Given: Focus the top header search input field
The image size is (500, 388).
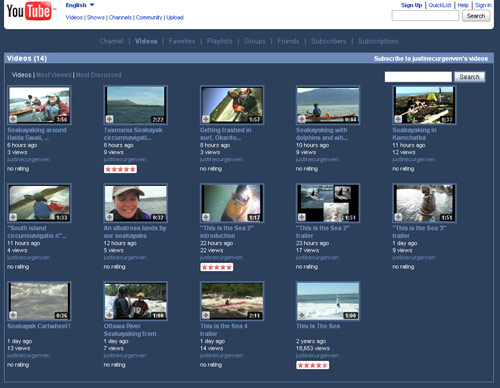Looking at the screenshot, I should point(425,16).
